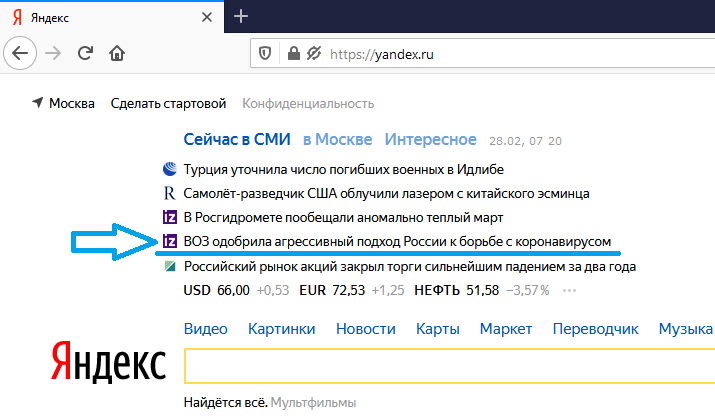This screenshot has height=416, width=715.
Task: Open Конфиденциальность link
Action: tap(308, 104)
